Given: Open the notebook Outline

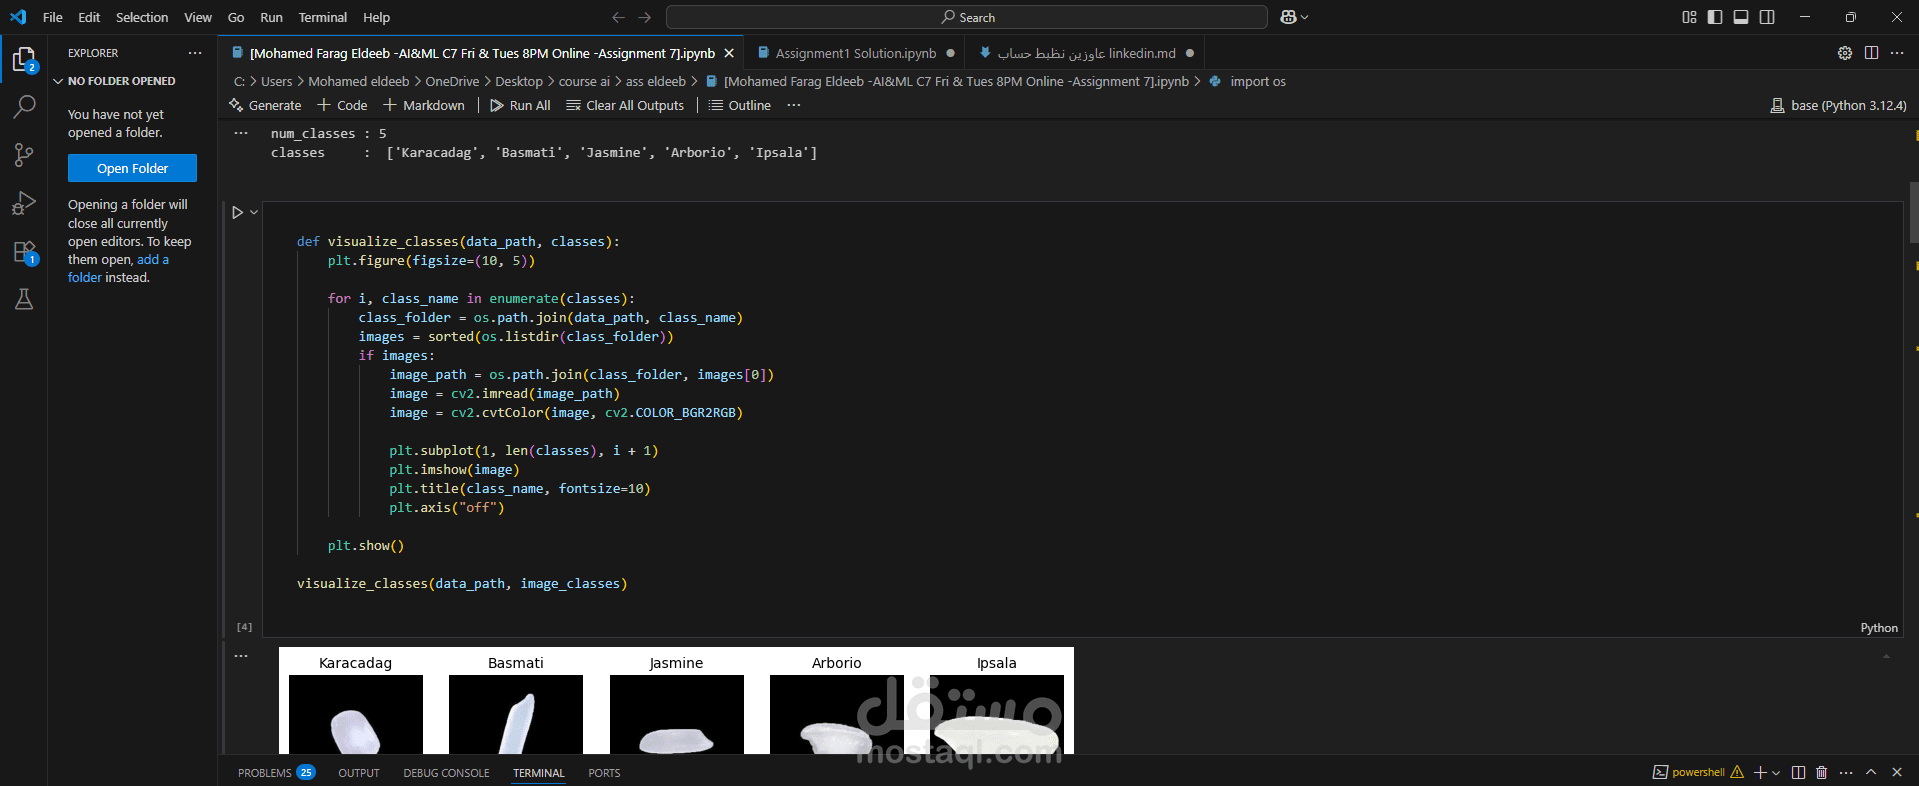Looking at the screenshot, I should point(740,105).
